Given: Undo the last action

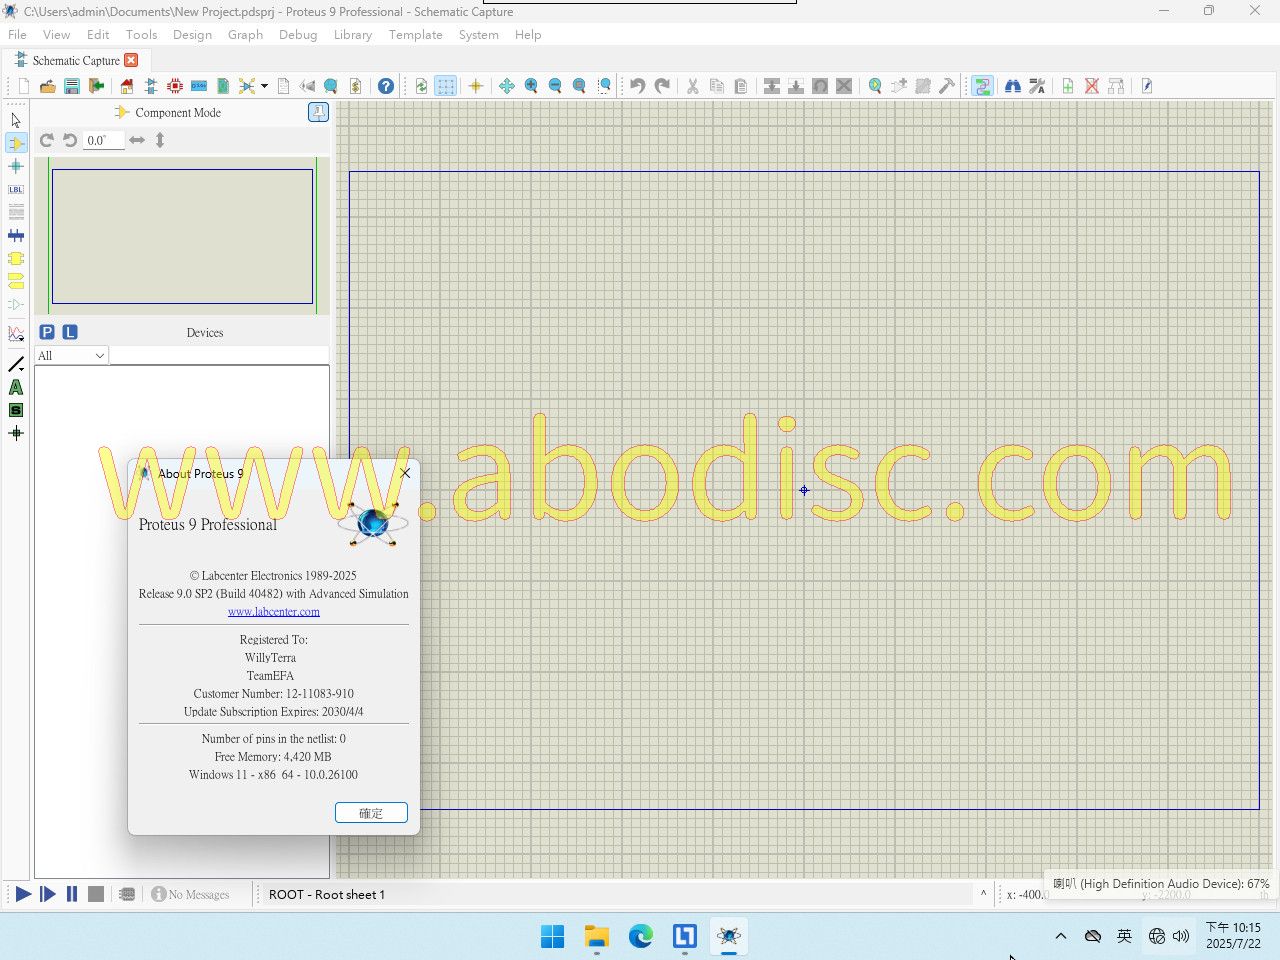Looking at the screenshot, I should coord(637,86).
